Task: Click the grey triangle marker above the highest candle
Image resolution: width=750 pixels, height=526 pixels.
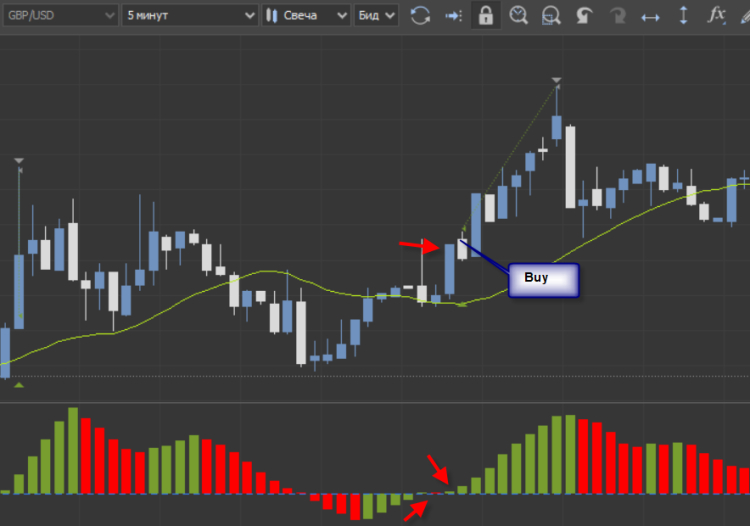Action: coord(556,80)
